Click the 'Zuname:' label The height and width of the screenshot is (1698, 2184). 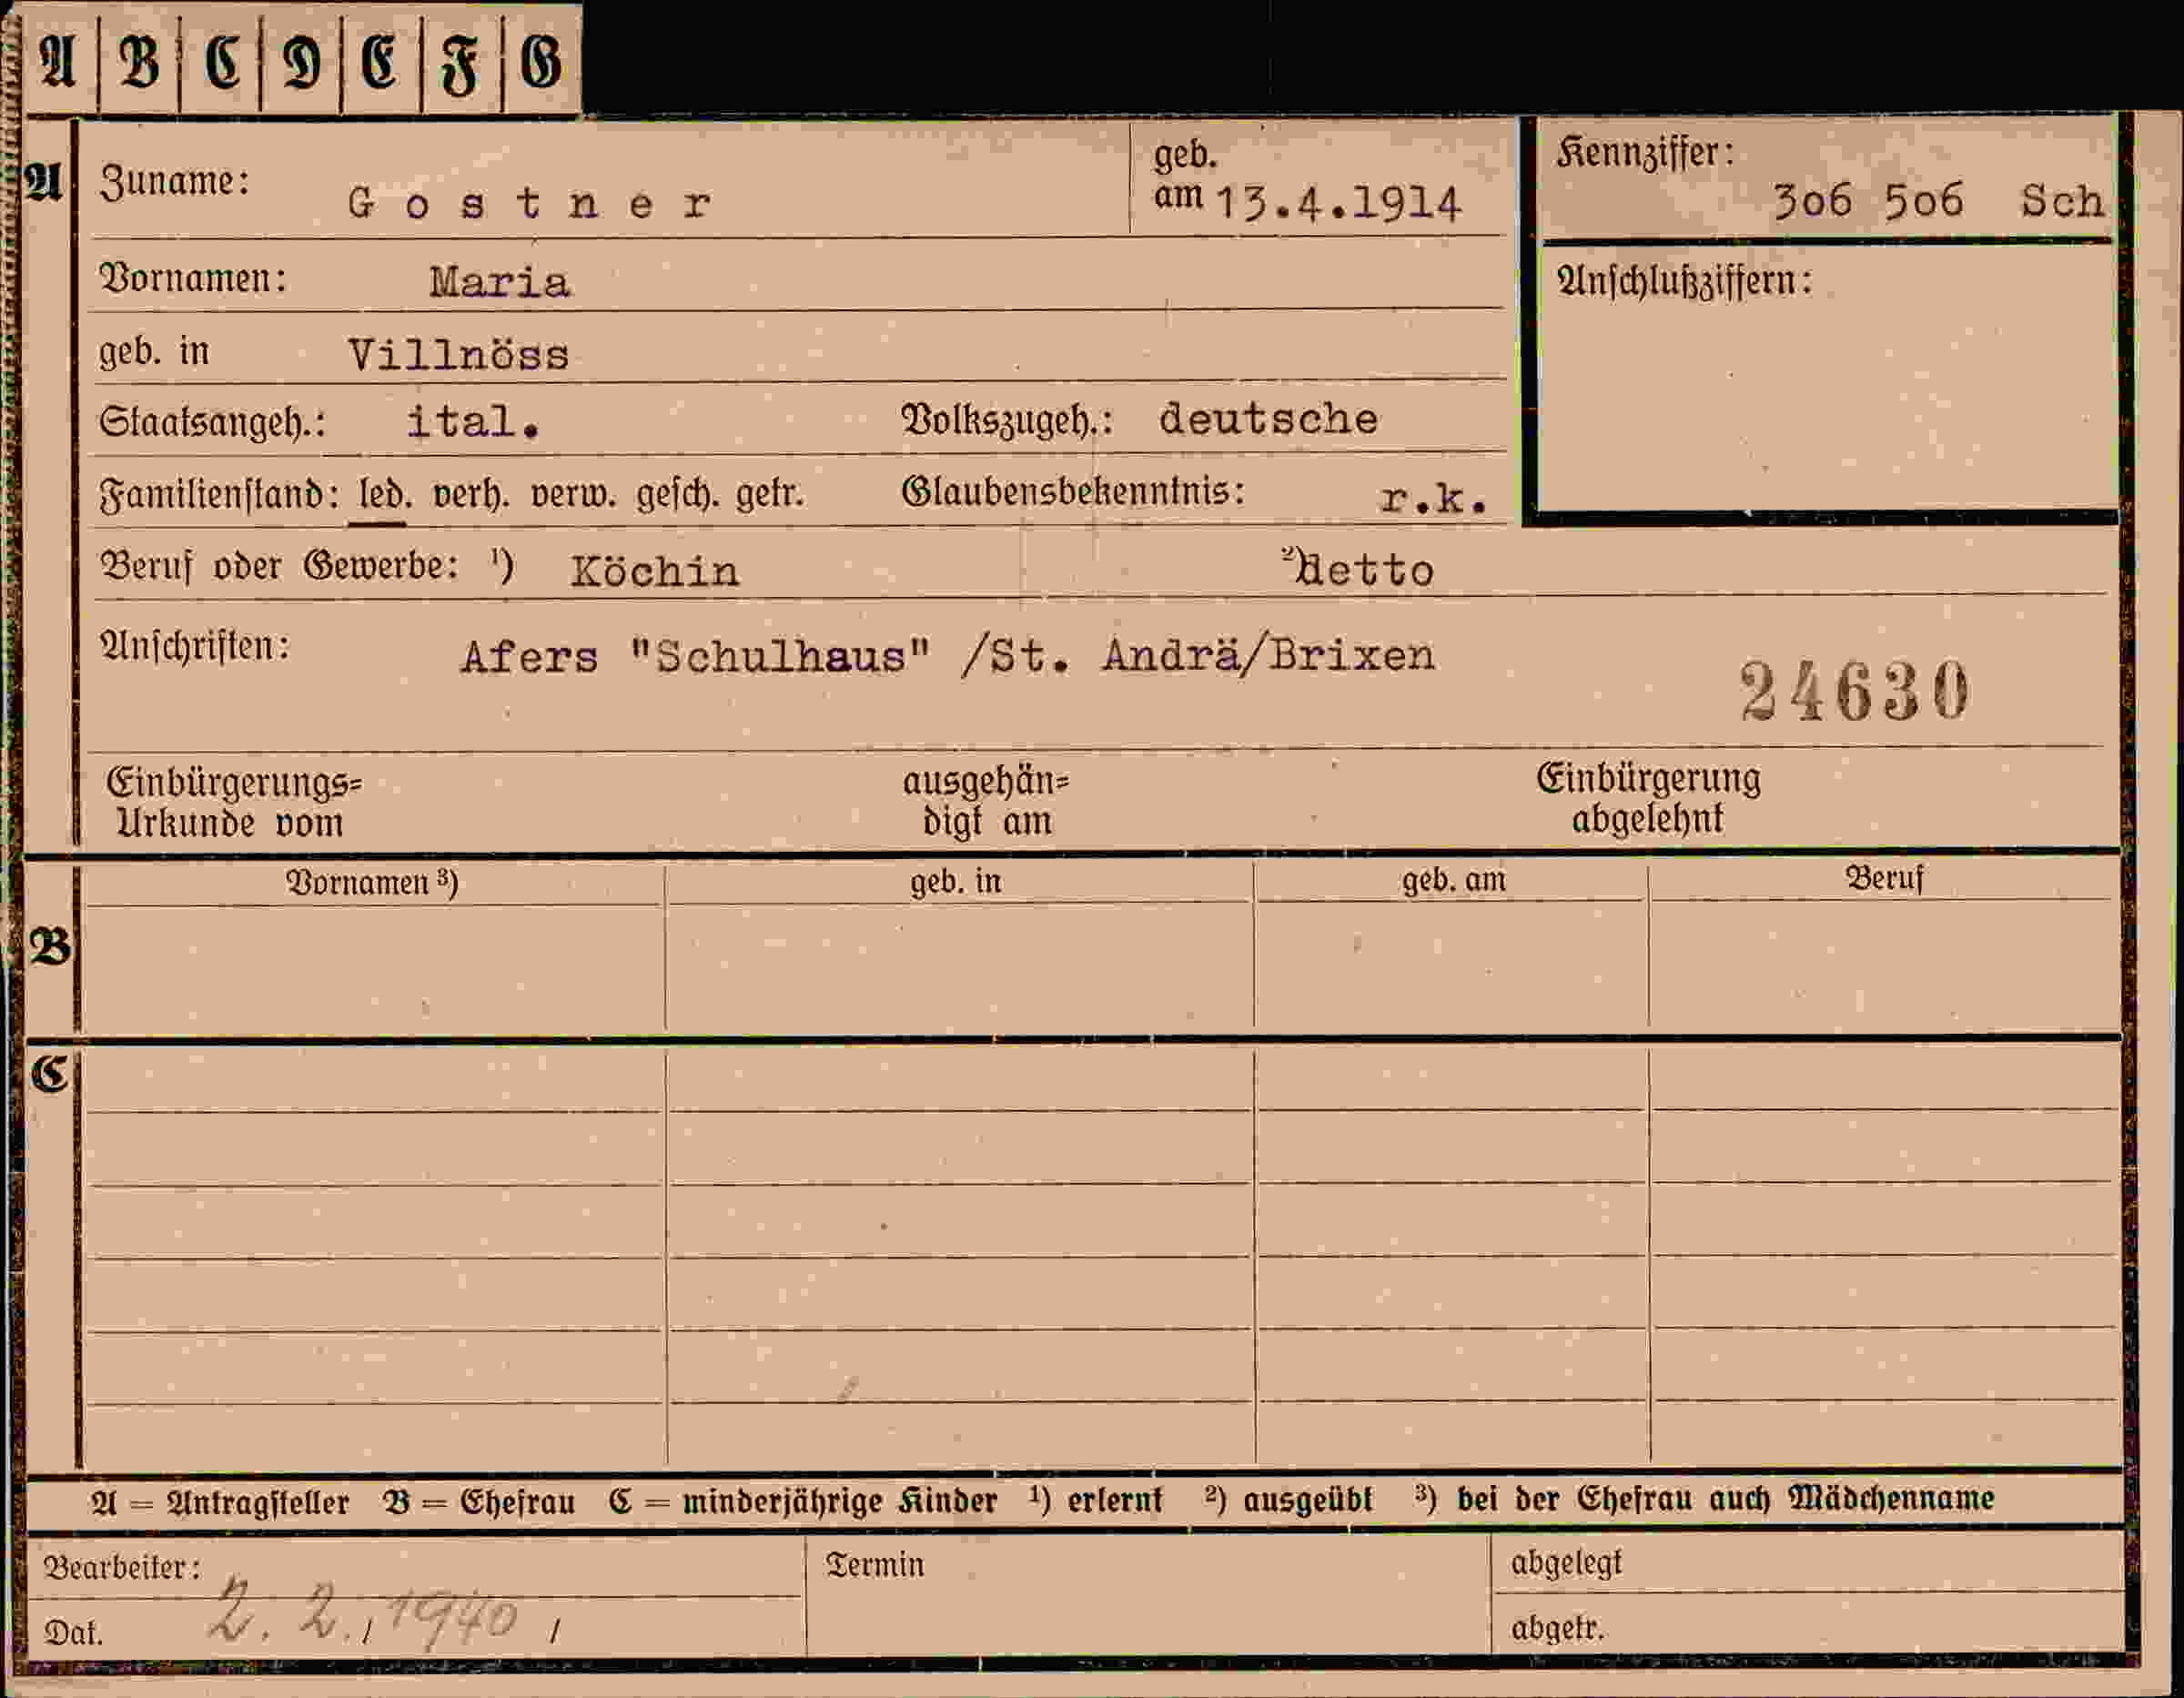click(174, 182)
